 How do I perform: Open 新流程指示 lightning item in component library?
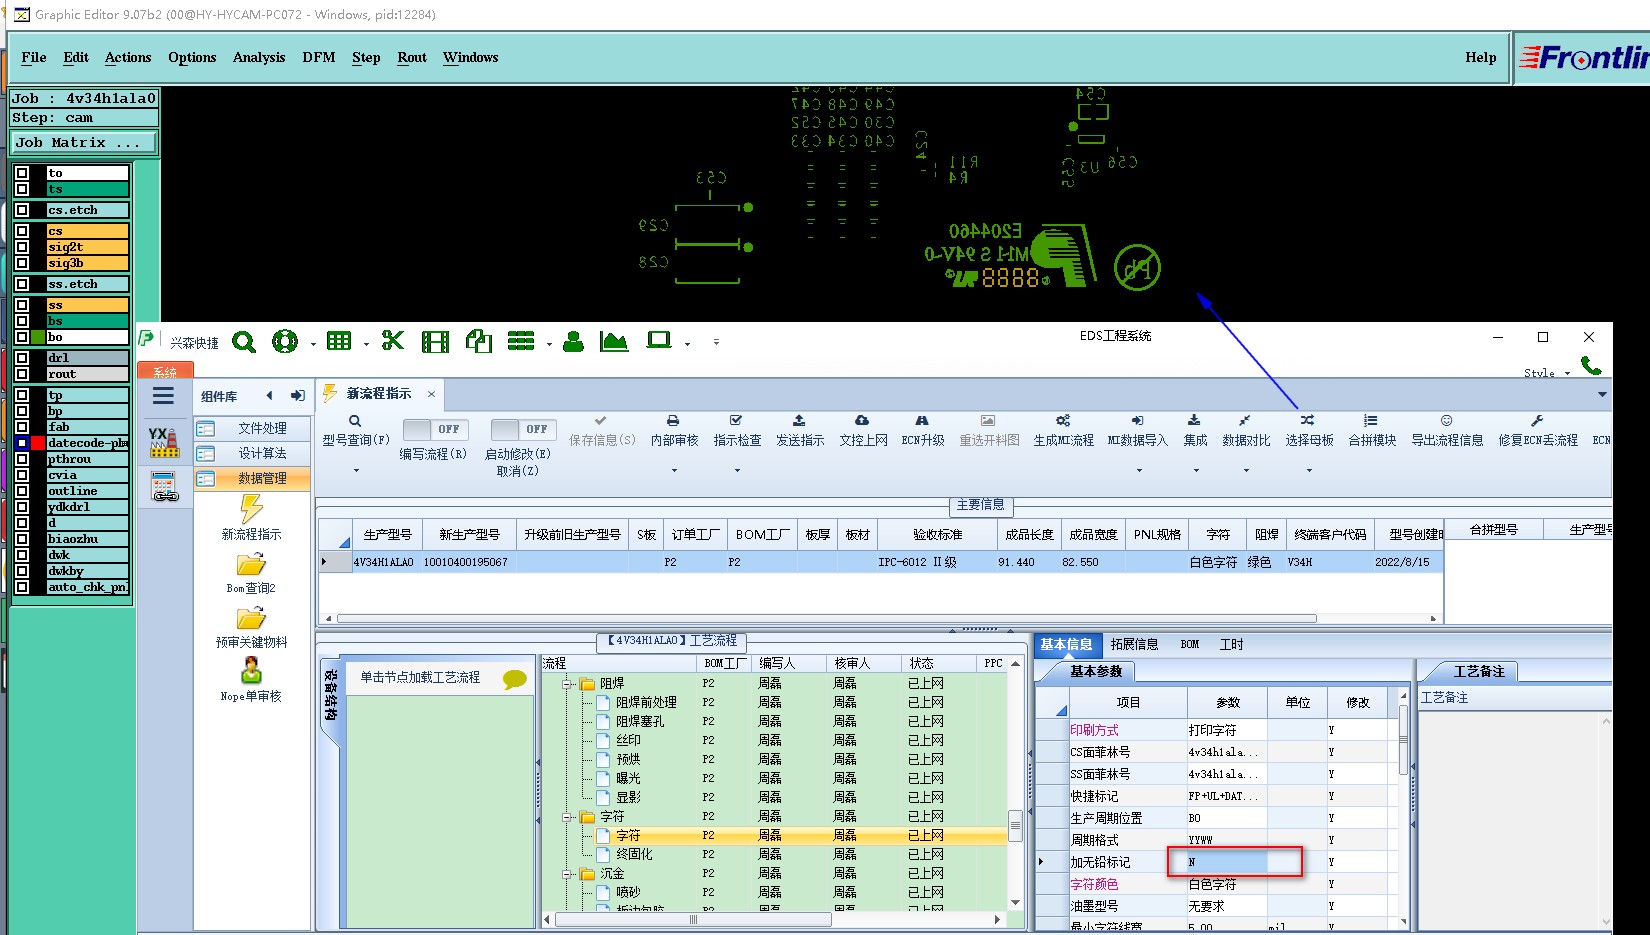tap(251, 517)
